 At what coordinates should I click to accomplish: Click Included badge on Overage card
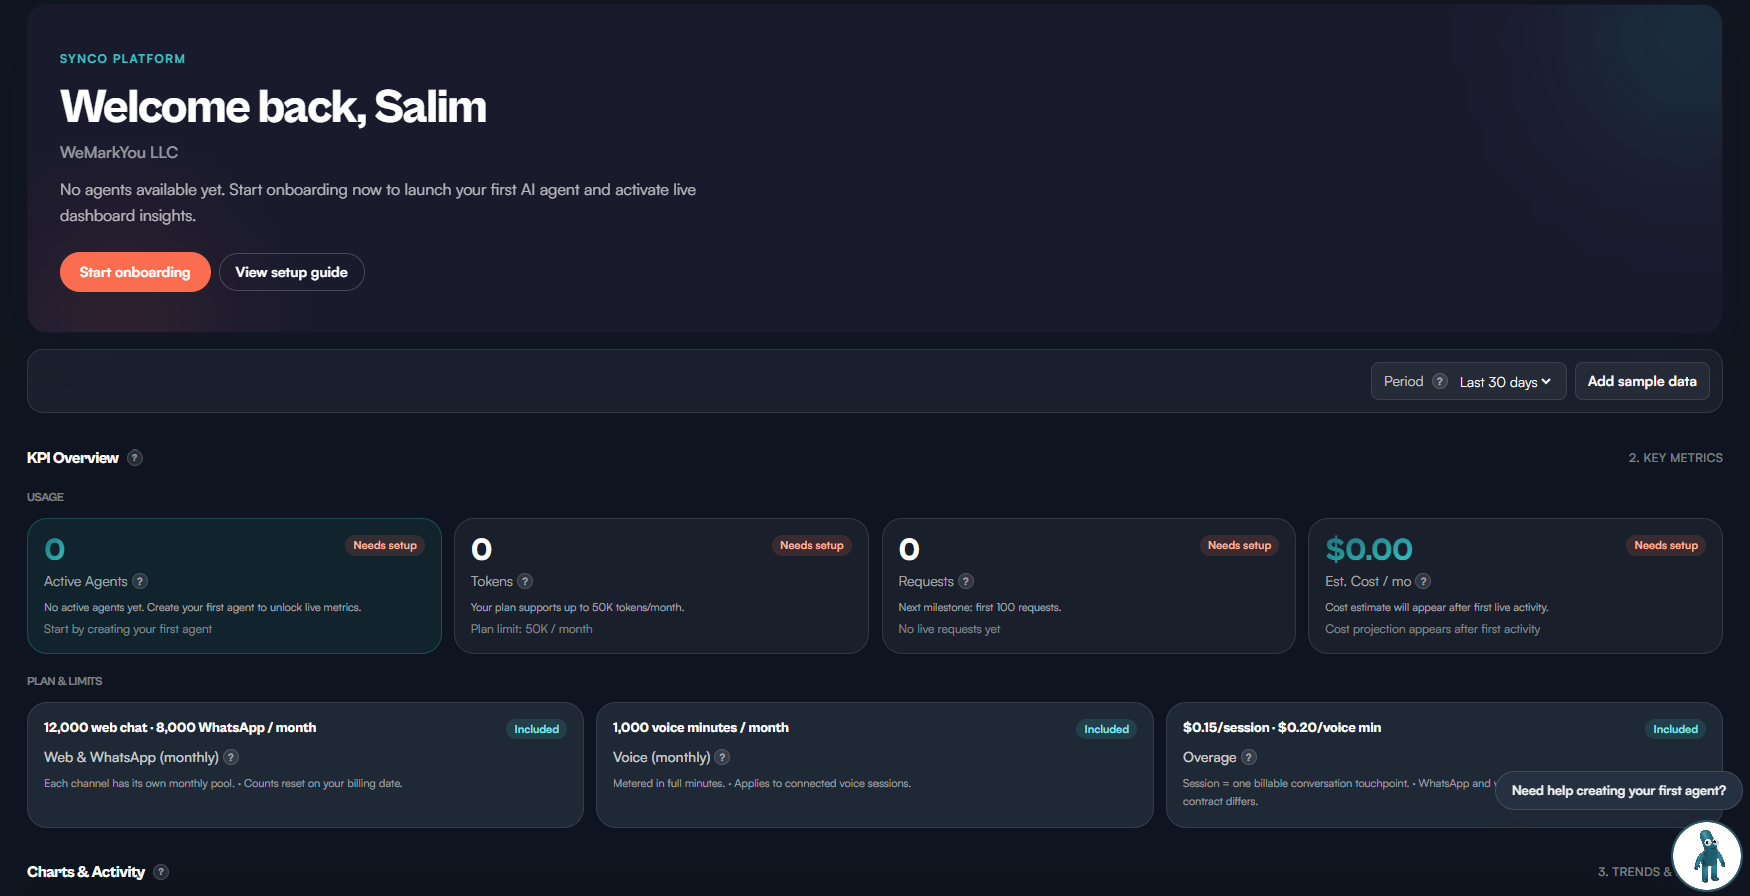(1675, 729)
